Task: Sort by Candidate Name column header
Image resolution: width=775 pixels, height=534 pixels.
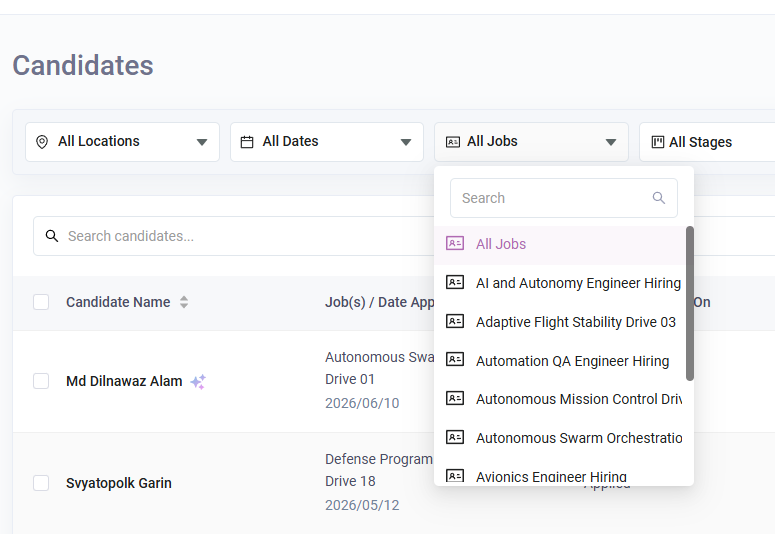Action: 118,302
